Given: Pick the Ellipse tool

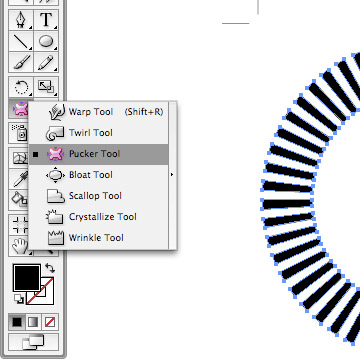Looking at the screenshot, I should [46, 41].
